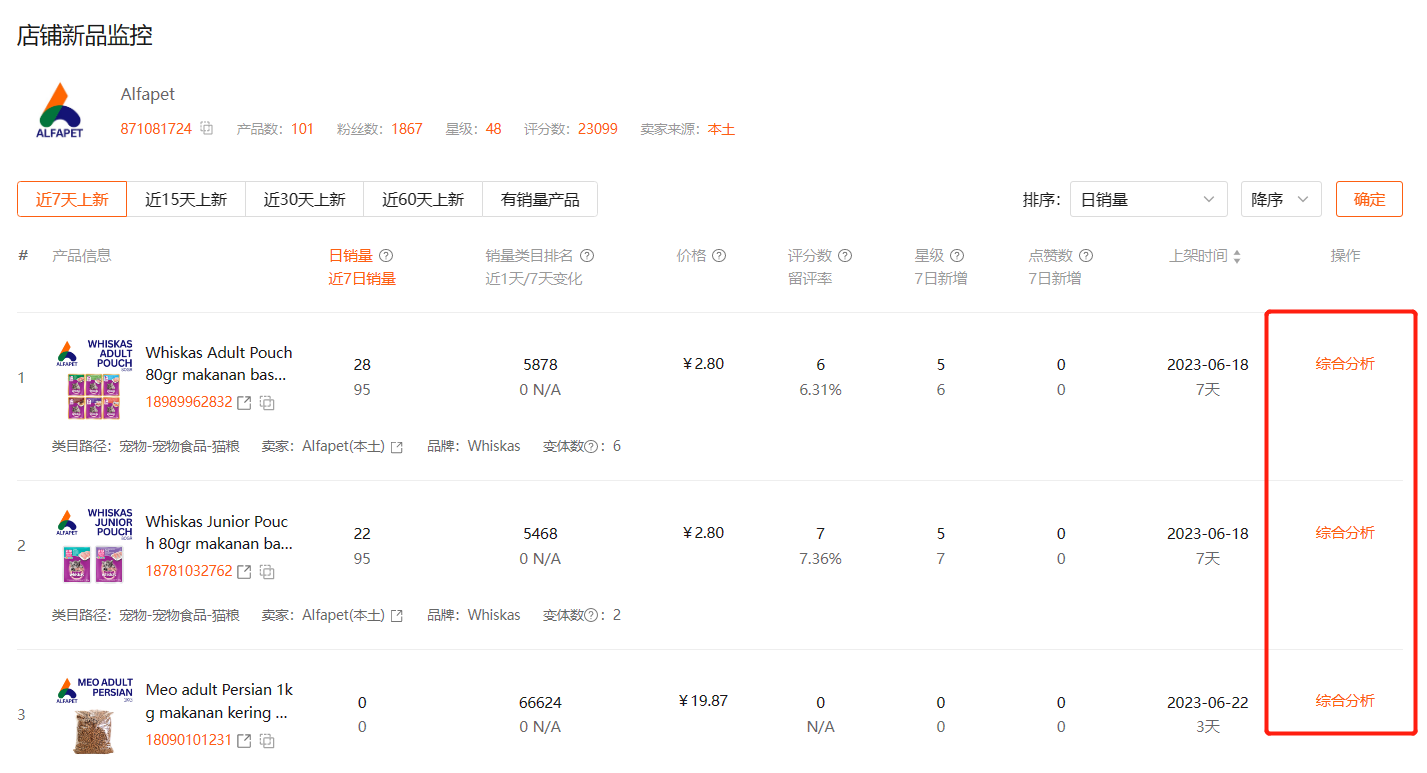Viewport: 1427px width, 773px height.
Task: Click the 店铺新品监控 page title
Action: coord(85,36)
